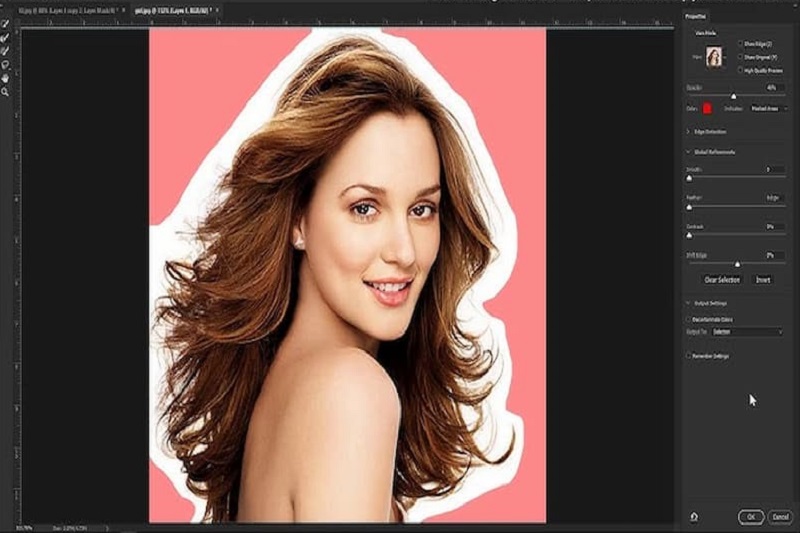Viewport: 800px width, 533px height.
Task: Open the Indicates Masked Areas dropdown
Action: 768,109
